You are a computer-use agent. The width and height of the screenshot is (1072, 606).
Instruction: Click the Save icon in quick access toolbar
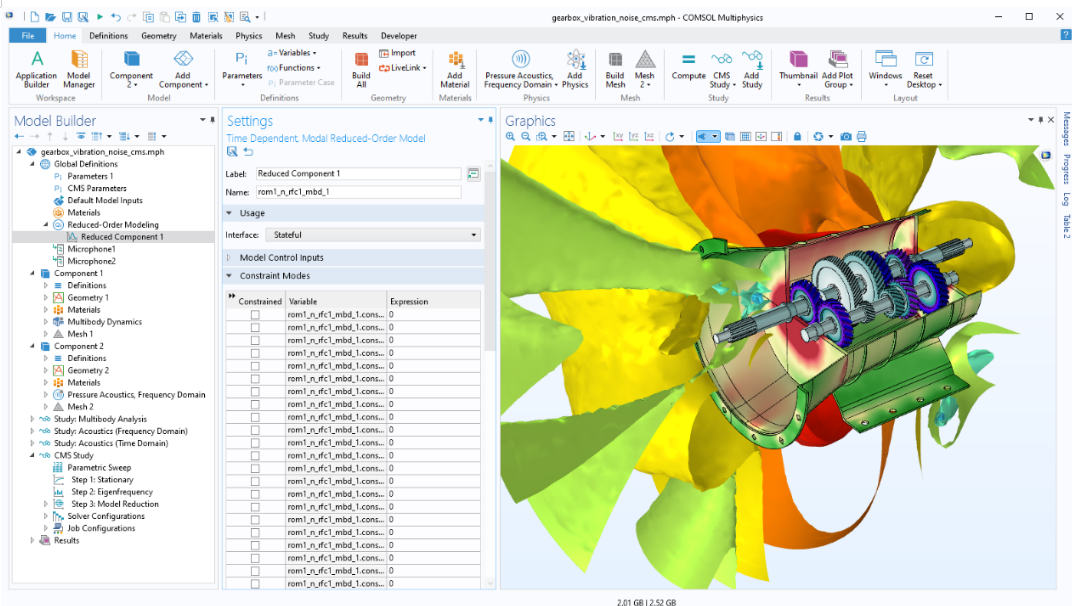[x=66, y=17]
